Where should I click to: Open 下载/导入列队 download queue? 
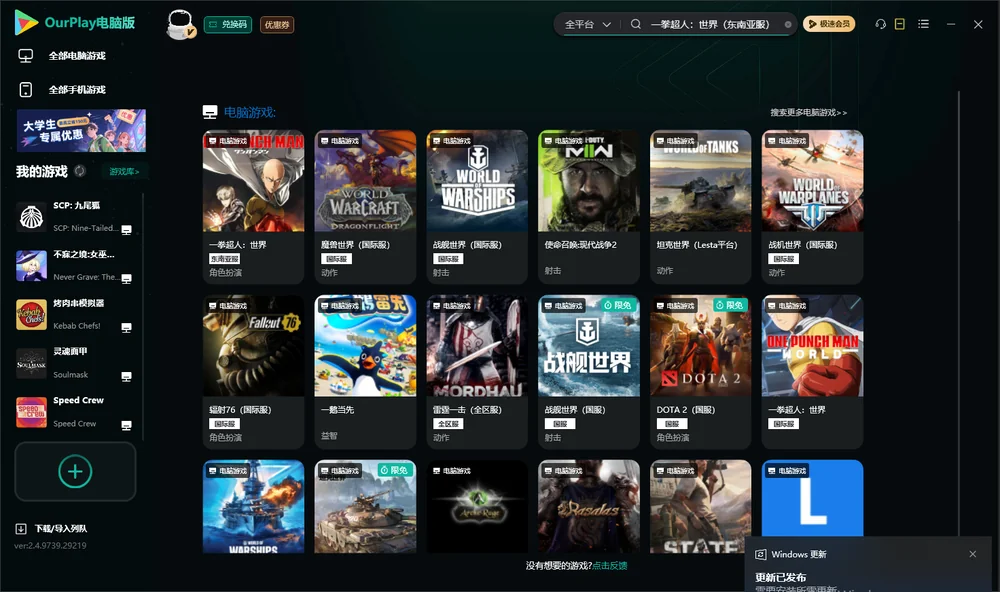tap(61, 529)
